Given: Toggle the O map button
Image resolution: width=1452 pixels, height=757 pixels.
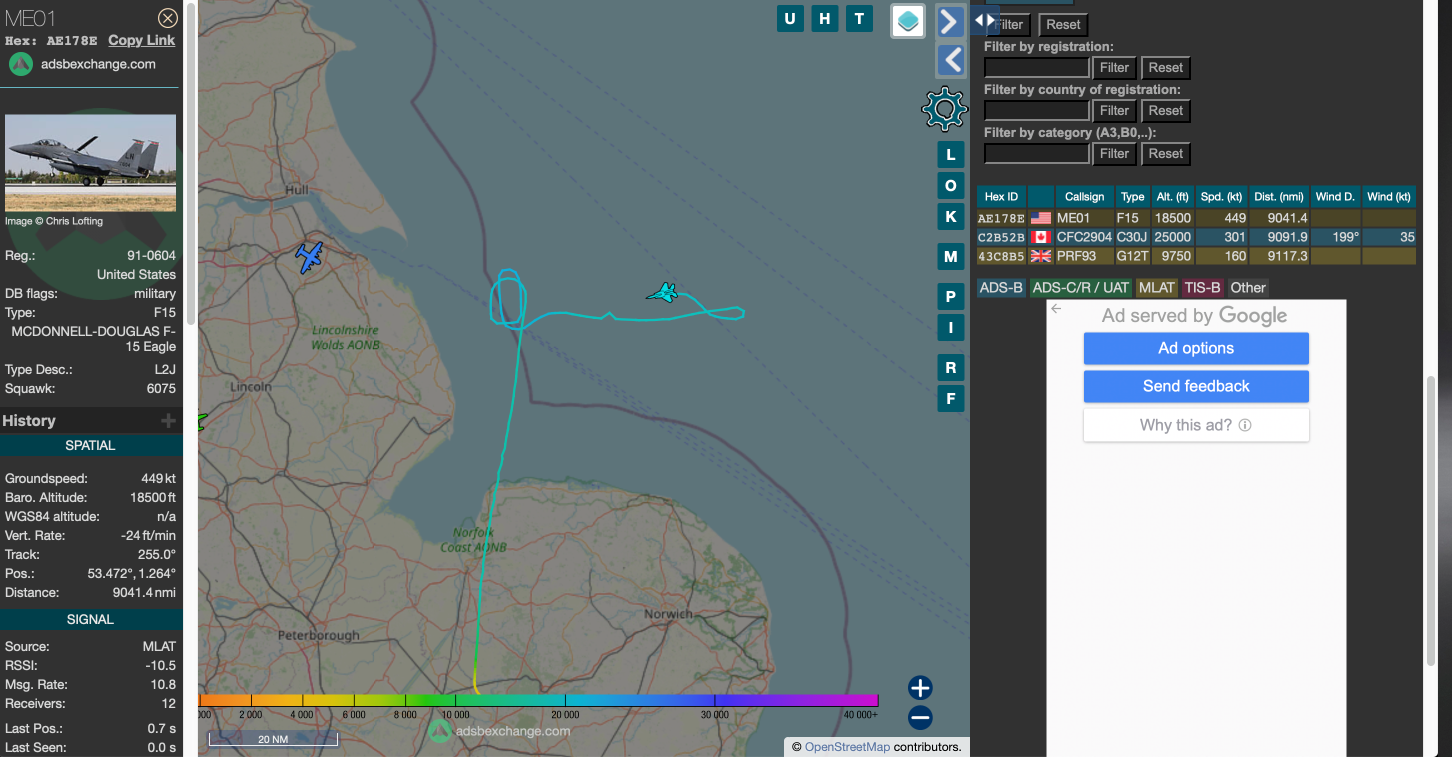Looking at the screenshot, I should (951, 186).
